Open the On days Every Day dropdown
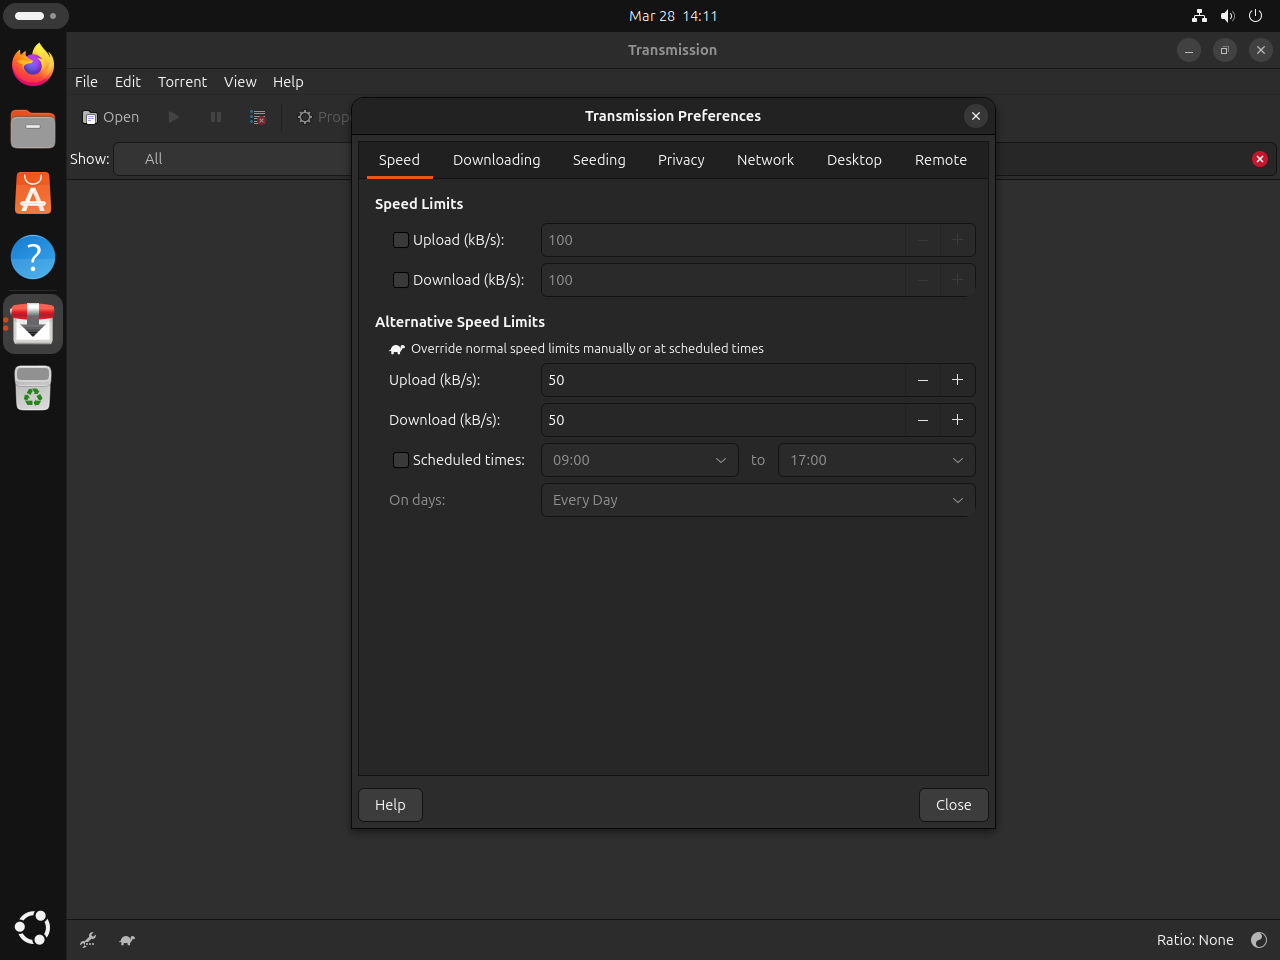 tap(757, 500)
